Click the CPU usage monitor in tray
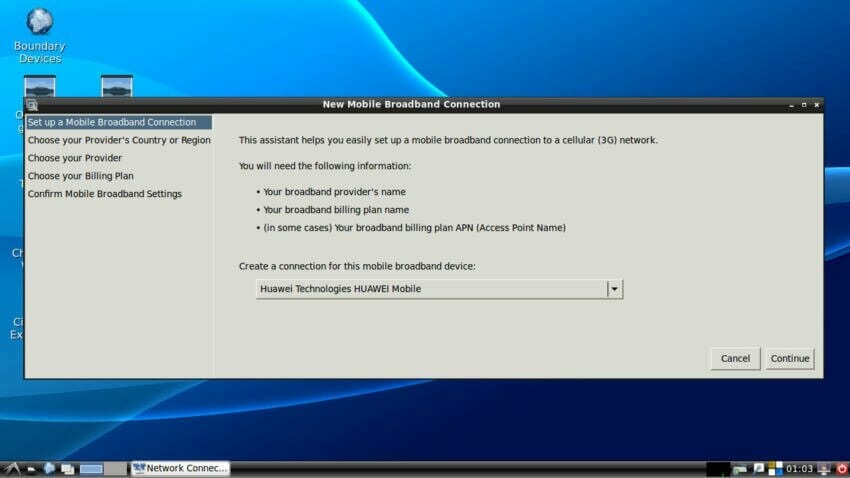This screenshot has height=478, width=850. click(x=719, y=469)
